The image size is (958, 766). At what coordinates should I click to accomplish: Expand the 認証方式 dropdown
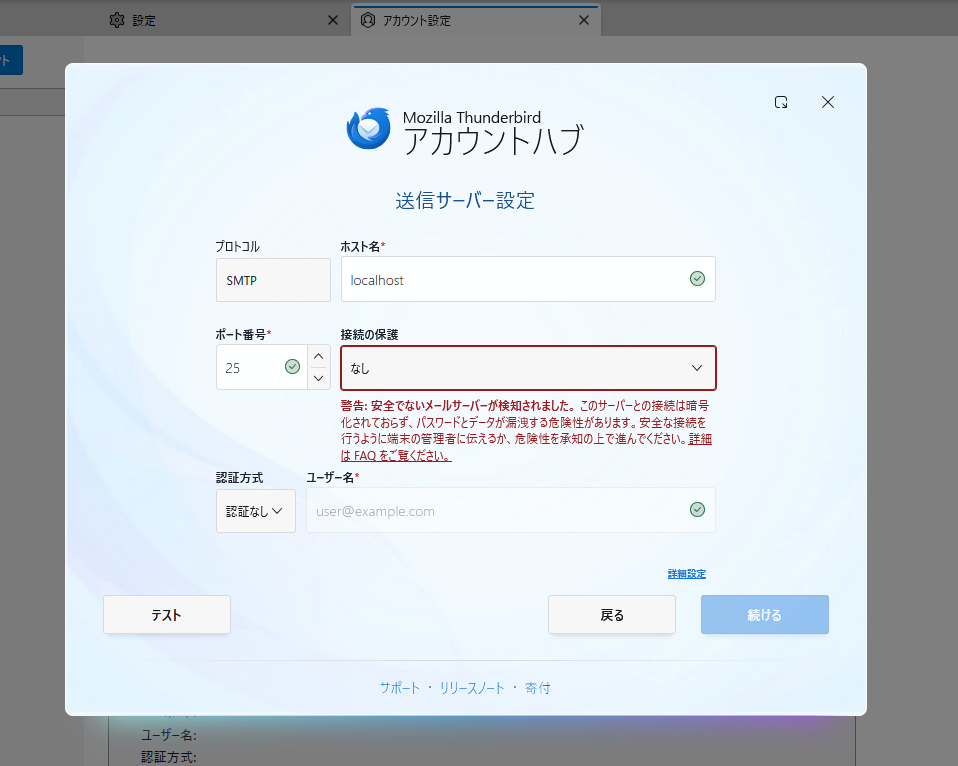coord(255,511)
